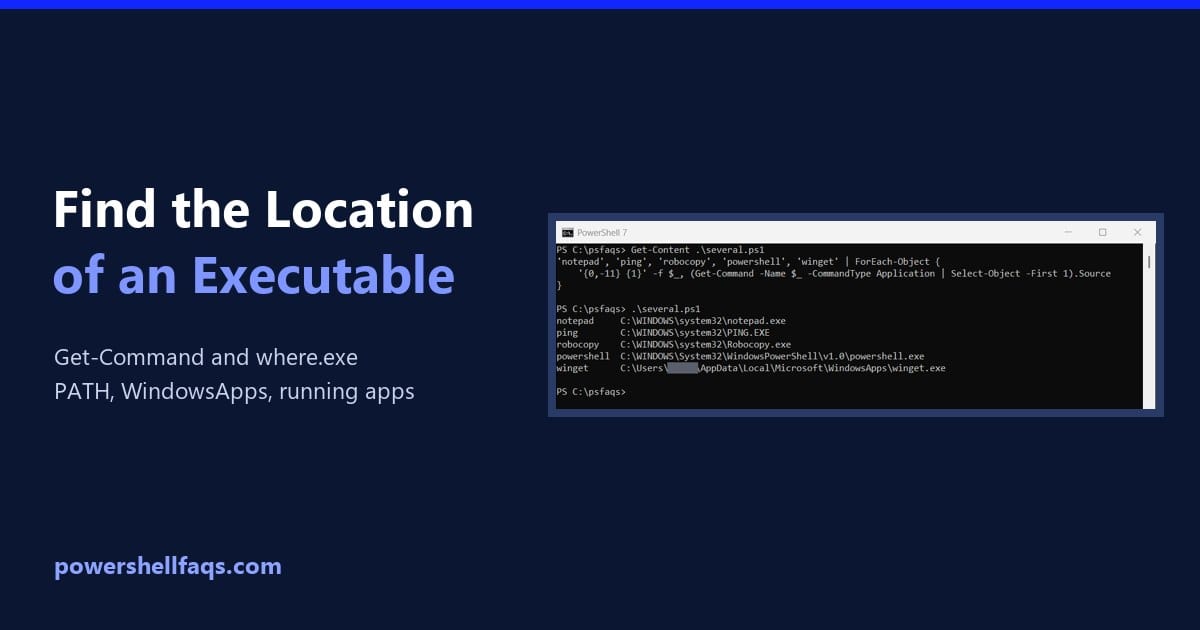Click 'PATH, WindowsApps, running apps' text
The image size is (1200, 630).
[234, 392]
